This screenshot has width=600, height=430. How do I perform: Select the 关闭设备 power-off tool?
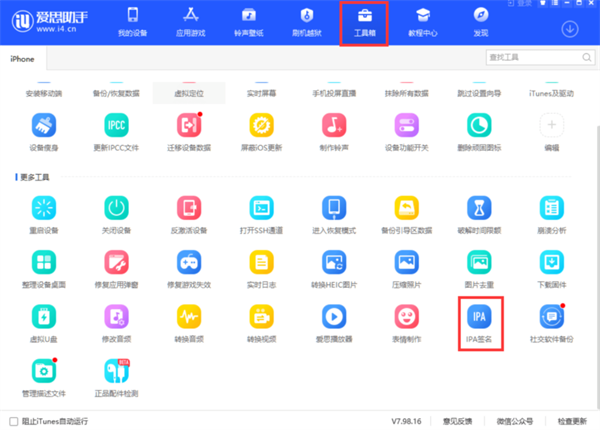(116, 208)
